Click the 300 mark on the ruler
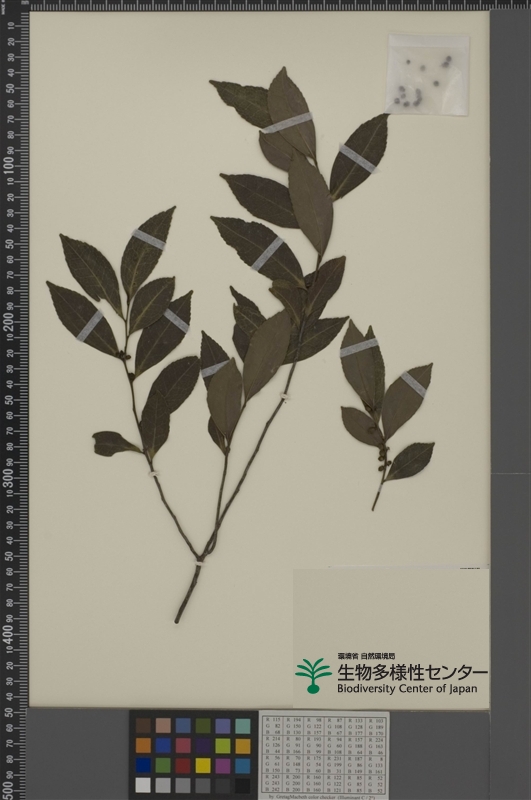531x800 pixels. (x=9, y=478)
